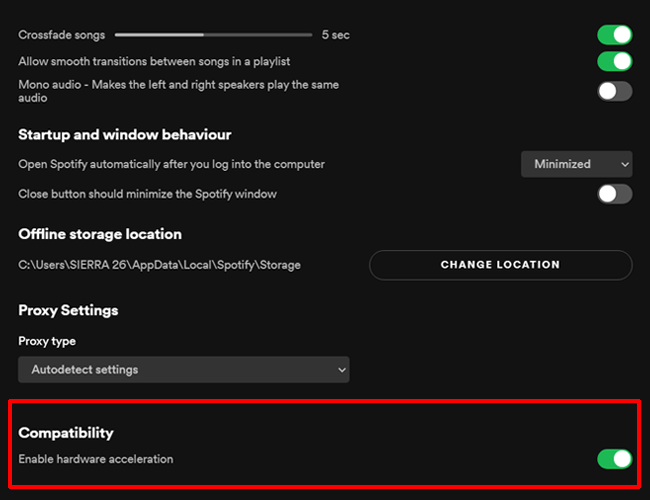Toggle Close button should minimize switch
The width and height of the screenshot is (650, 500).
(x=614, y=194)
